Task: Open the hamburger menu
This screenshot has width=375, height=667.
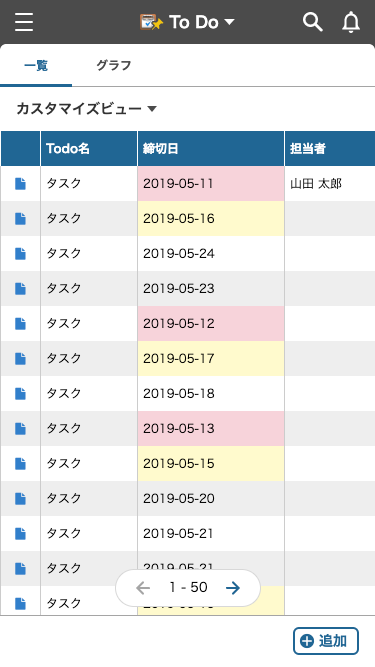Action: (x=24, y=22)
